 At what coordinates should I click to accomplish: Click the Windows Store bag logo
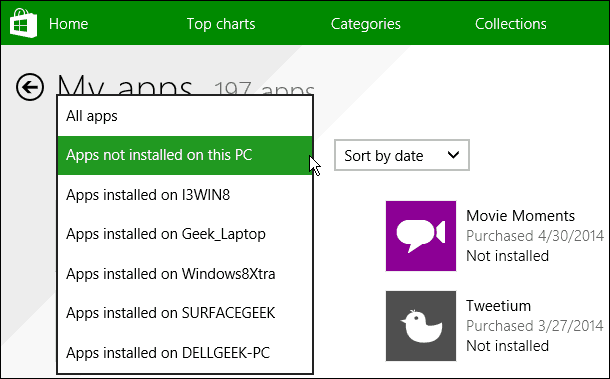point(23,23)
